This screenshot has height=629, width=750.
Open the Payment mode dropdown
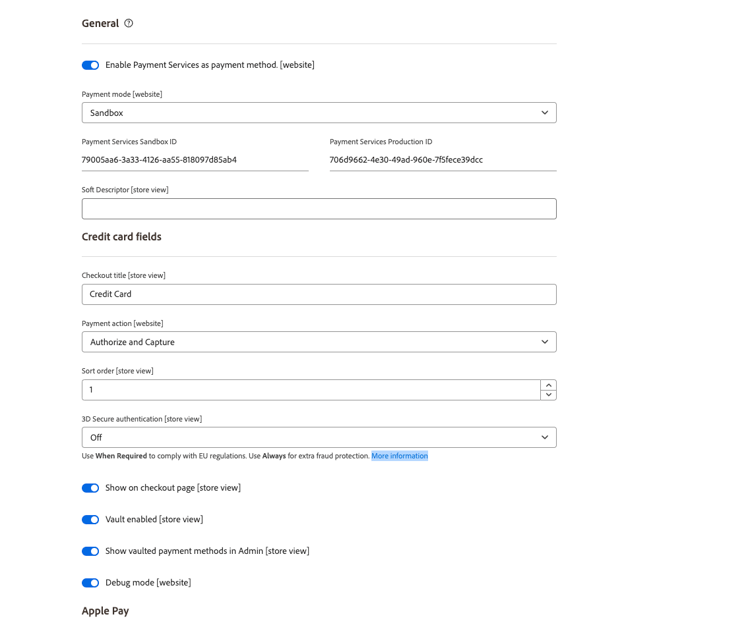click(x=318, y=113)
